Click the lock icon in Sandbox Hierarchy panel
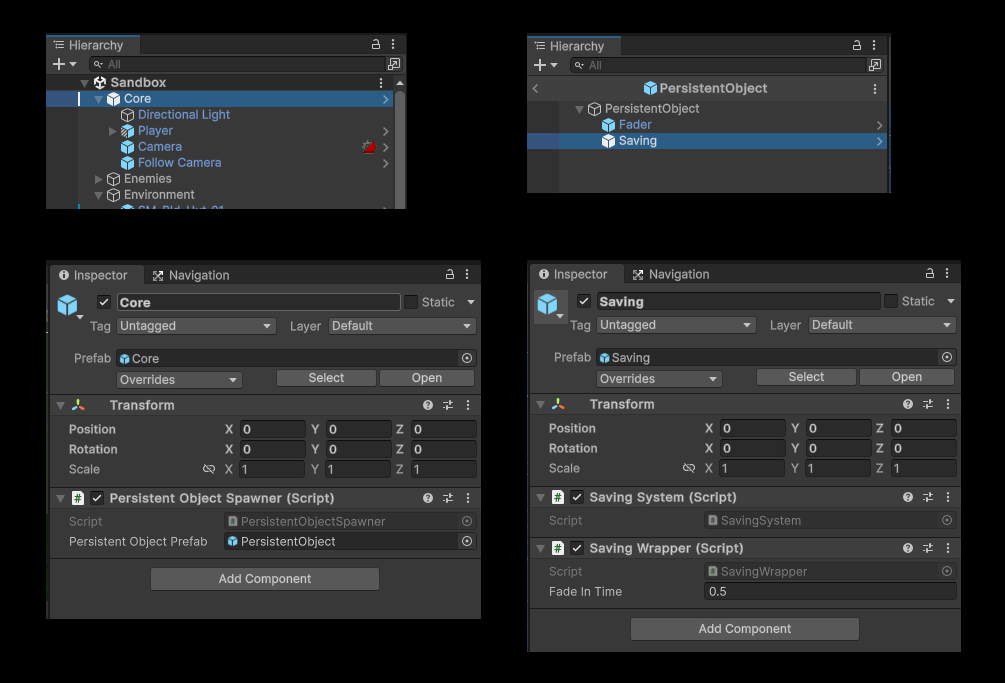This screenshot has height=683, width=1005. click(x=376, y=44)
